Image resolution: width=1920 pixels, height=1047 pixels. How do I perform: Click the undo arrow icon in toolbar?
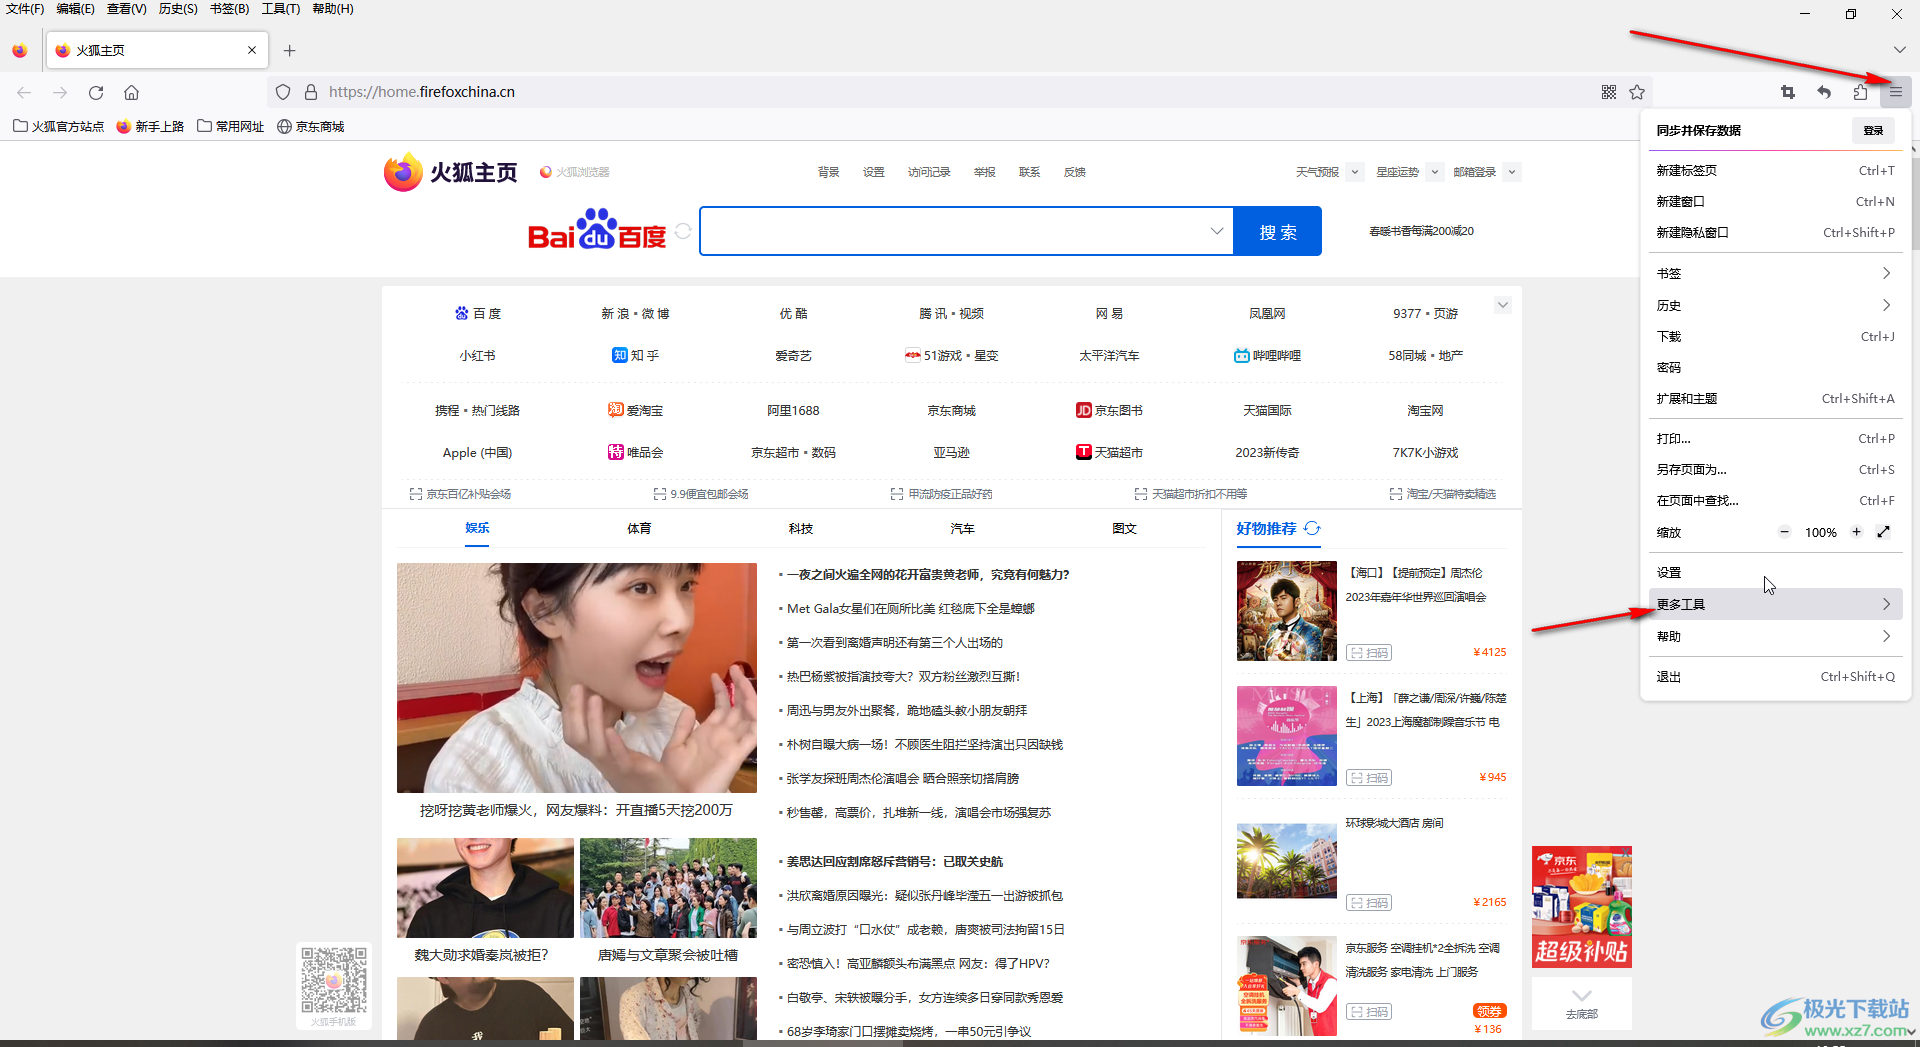coord(1824,92)
